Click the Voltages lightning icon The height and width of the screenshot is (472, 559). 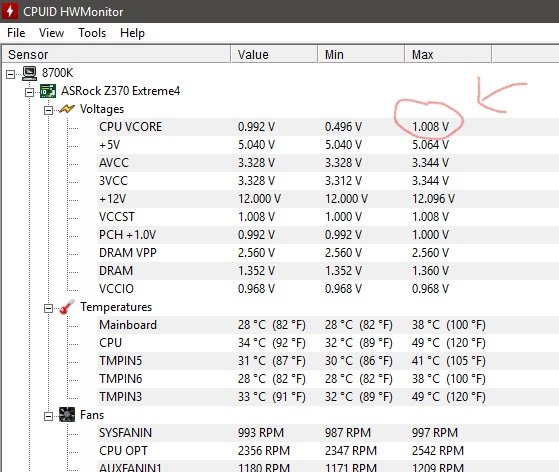67,109
